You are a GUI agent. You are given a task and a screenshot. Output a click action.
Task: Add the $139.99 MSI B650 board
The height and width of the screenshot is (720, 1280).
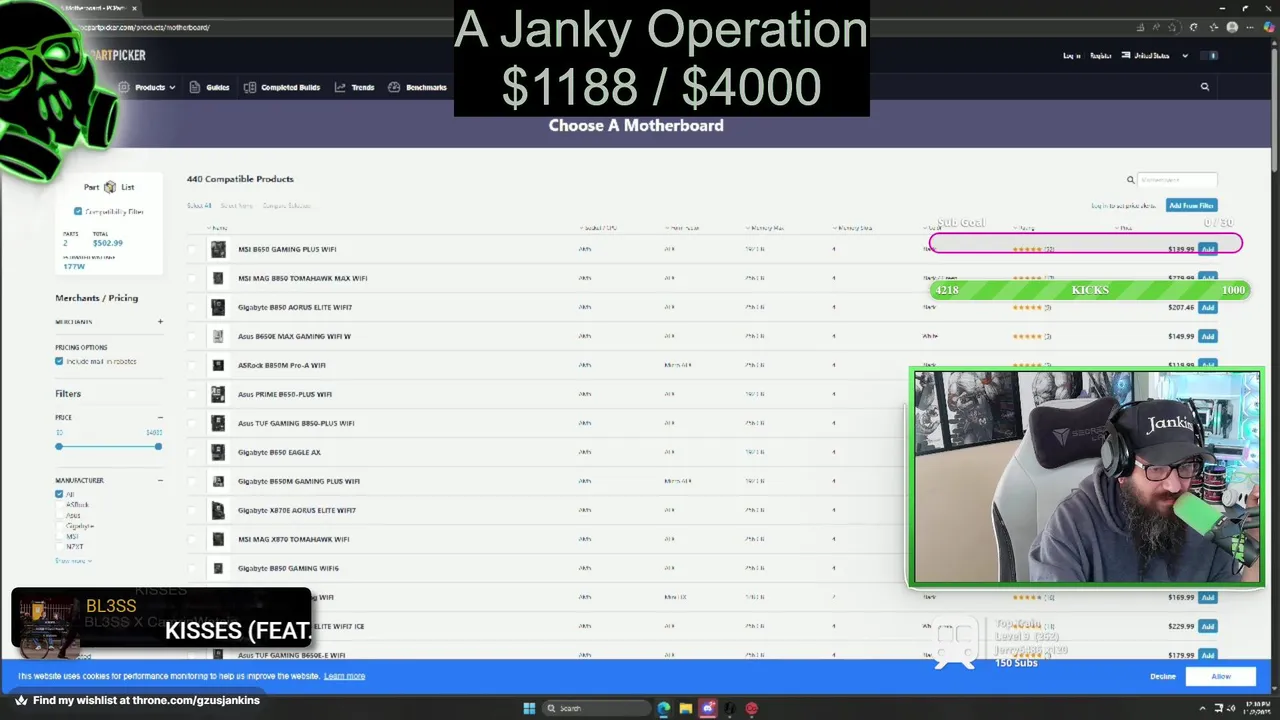(x=1208, y=249)
